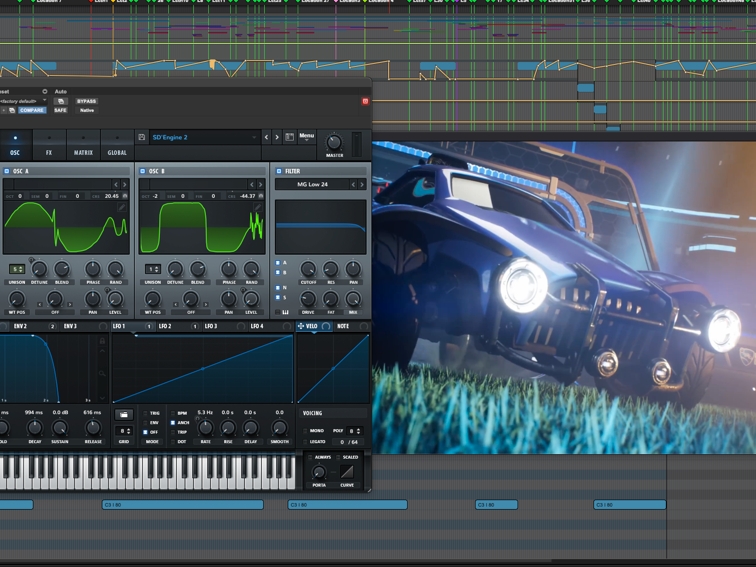The height and width of the screenshot is (567, 756).
Task: Click the LFO RATE knob
Action: click(205, 427)
